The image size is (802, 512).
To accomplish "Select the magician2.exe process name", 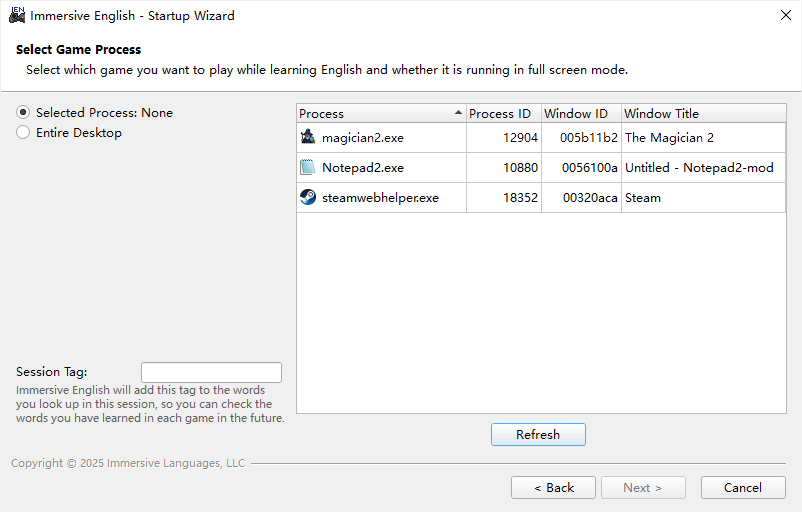I will (363, 138).
